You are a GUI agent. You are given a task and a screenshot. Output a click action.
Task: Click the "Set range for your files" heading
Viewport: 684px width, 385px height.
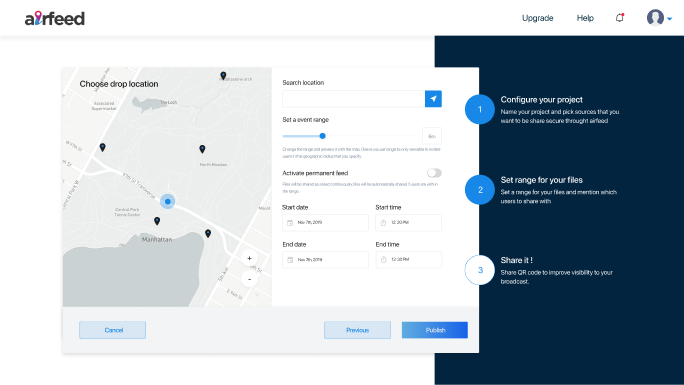pos(541,180)
